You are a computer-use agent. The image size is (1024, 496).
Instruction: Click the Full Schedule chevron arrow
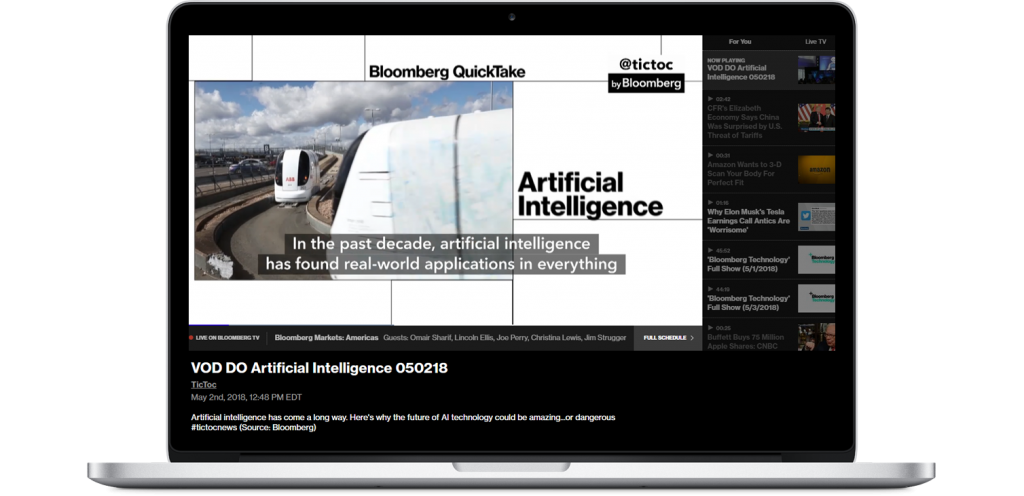(692, 338)
